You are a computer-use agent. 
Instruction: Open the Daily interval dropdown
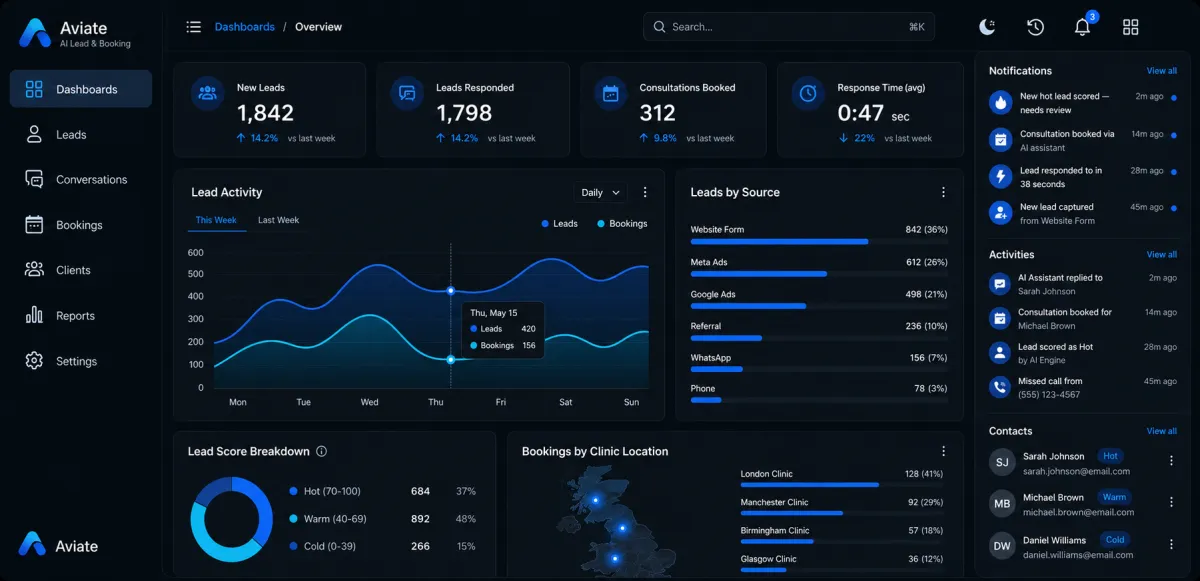point(600,192)
